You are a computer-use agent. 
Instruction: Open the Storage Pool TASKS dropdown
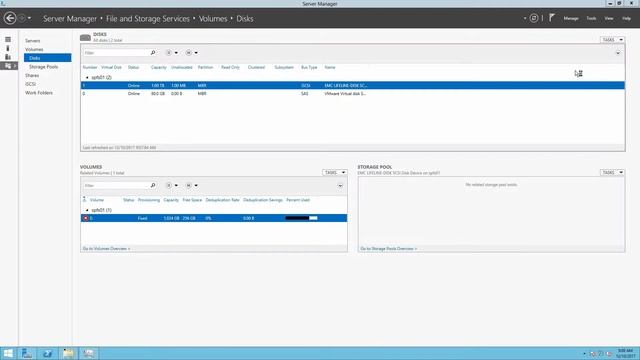(x=612, y=173)
